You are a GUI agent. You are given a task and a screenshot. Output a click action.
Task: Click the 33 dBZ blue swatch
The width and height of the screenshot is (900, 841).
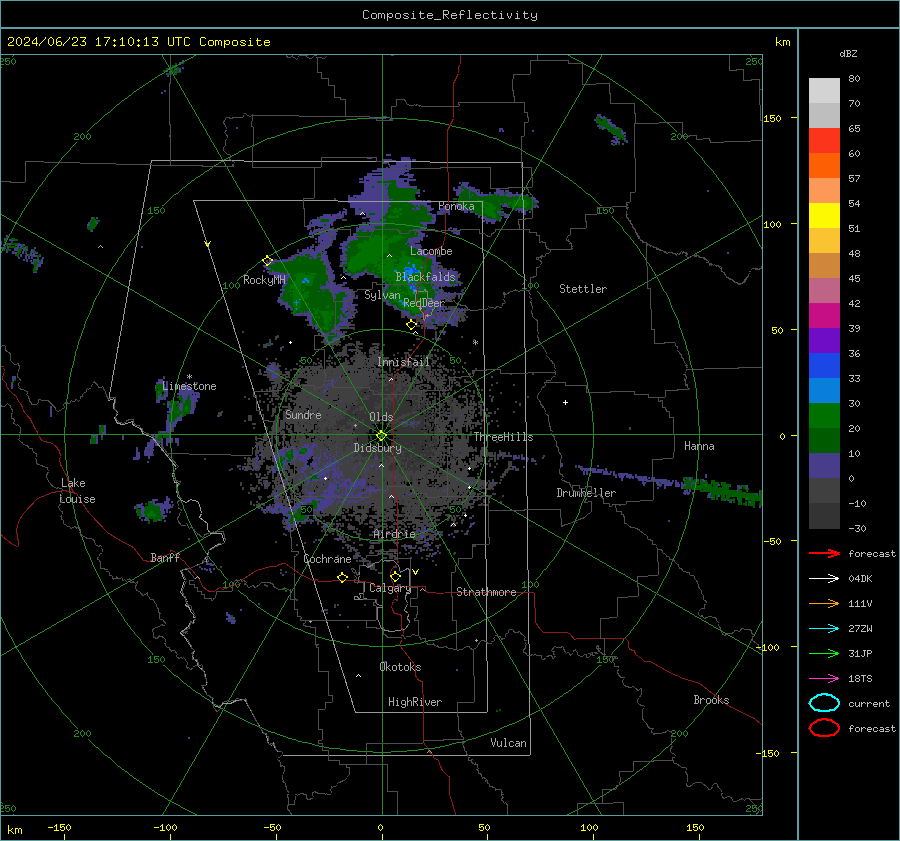pyautogui.click(x=824, y=390)
